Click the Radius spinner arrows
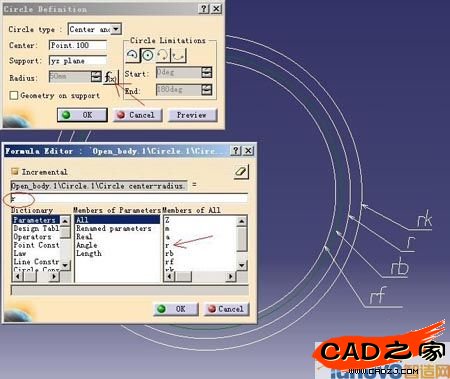The height and width of the screenshot is (379, 450). click(96, 77)
